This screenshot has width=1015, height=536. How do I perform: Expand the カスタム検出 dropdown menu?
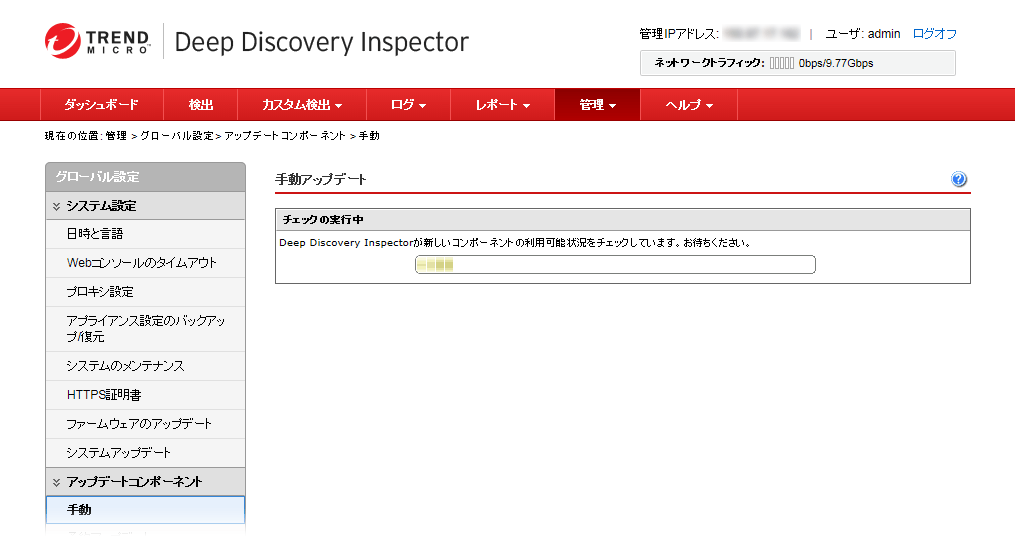[302, 105]
